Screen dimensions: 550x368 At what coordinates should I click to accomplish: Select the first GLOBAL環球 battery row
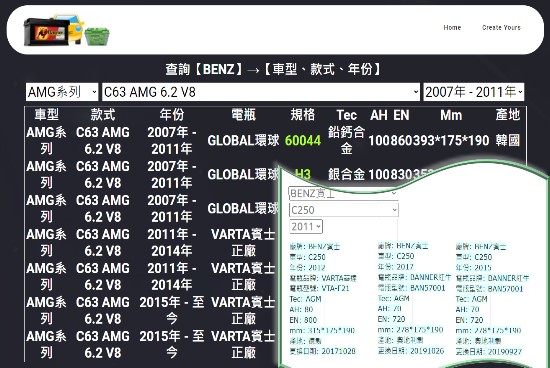[275, 141]
